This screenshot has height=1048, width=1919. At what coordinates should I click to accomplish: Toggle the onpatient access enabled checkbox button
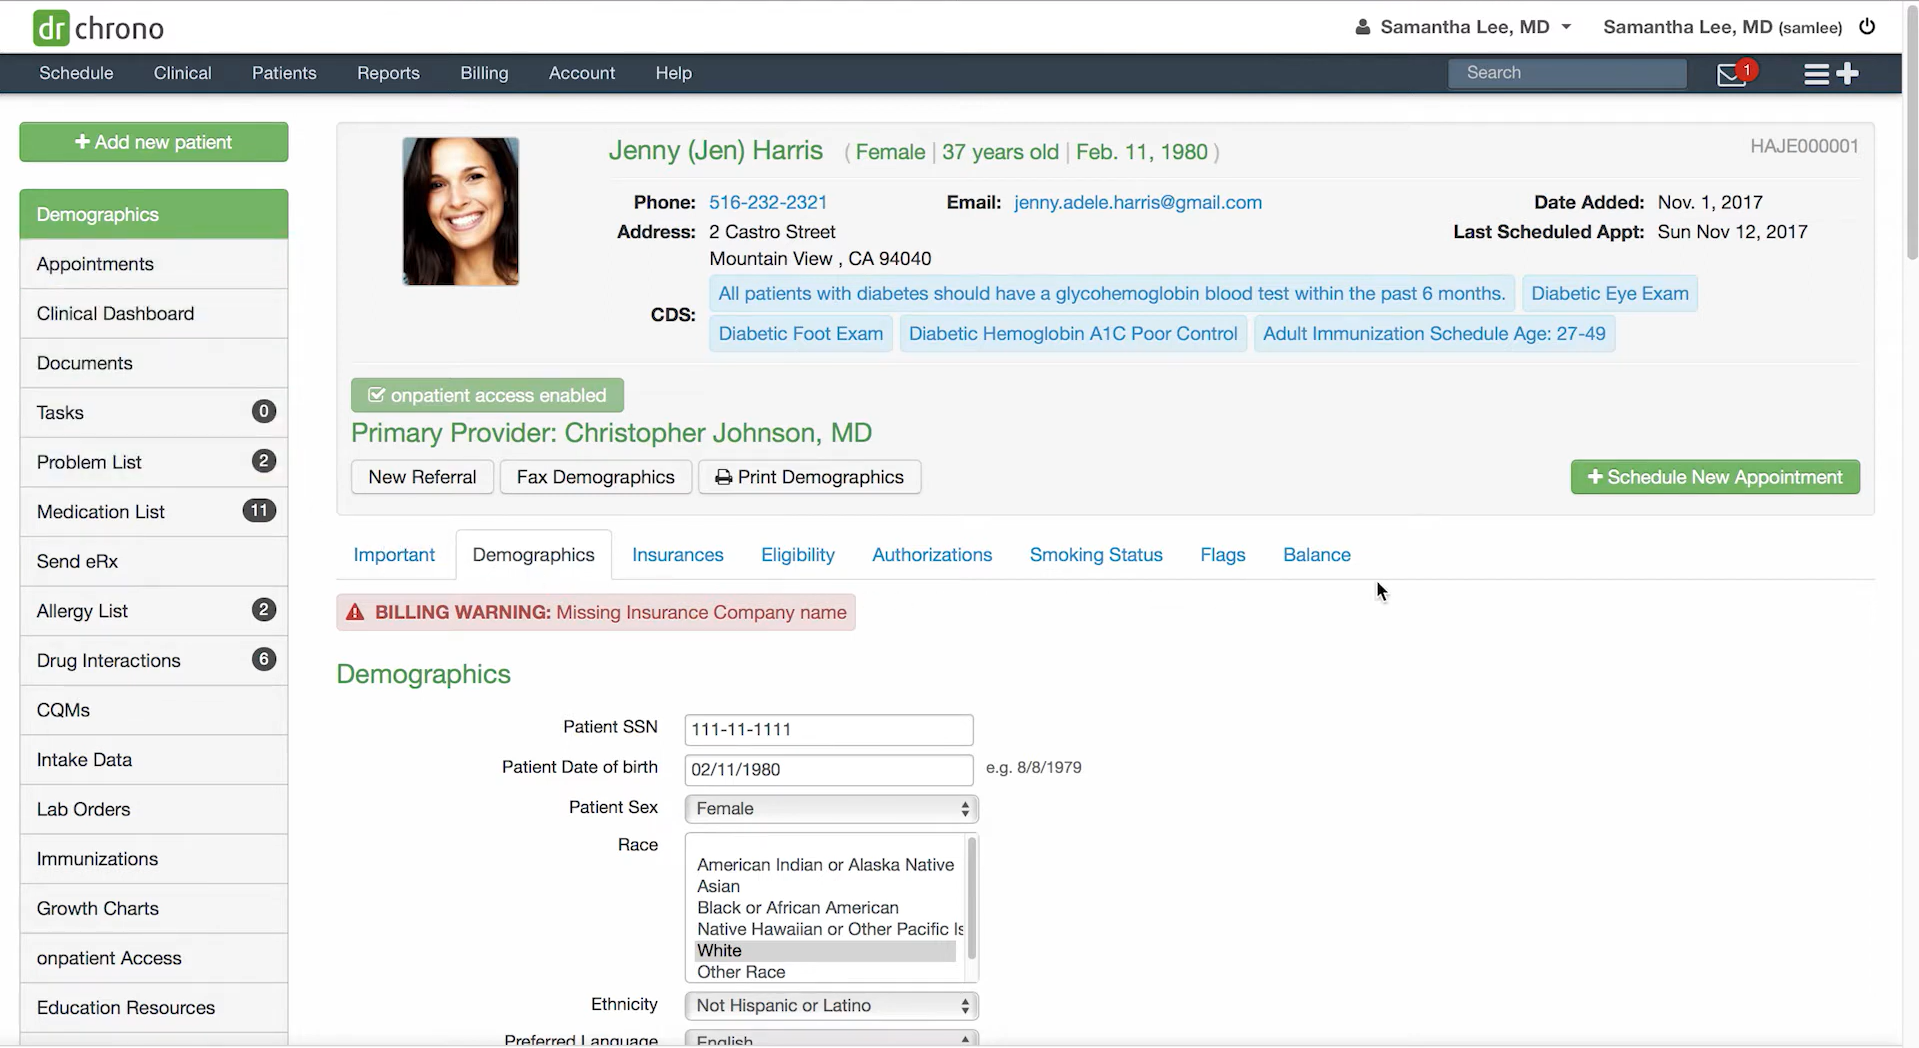coord(487,395)
